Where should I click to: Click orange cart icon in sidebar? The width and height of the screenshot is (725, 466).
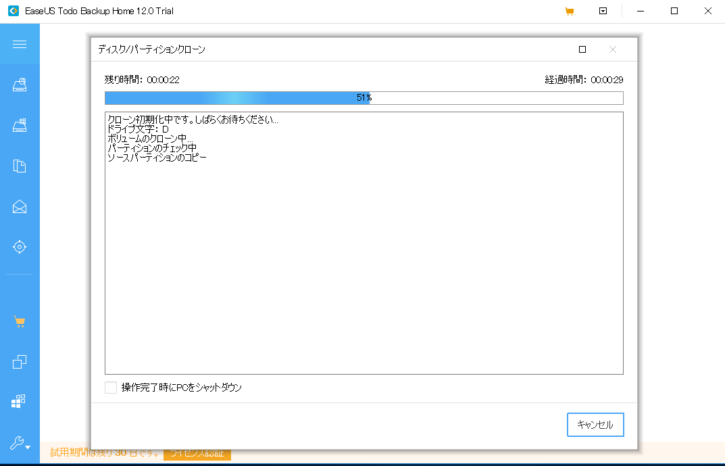click(19, 322)
